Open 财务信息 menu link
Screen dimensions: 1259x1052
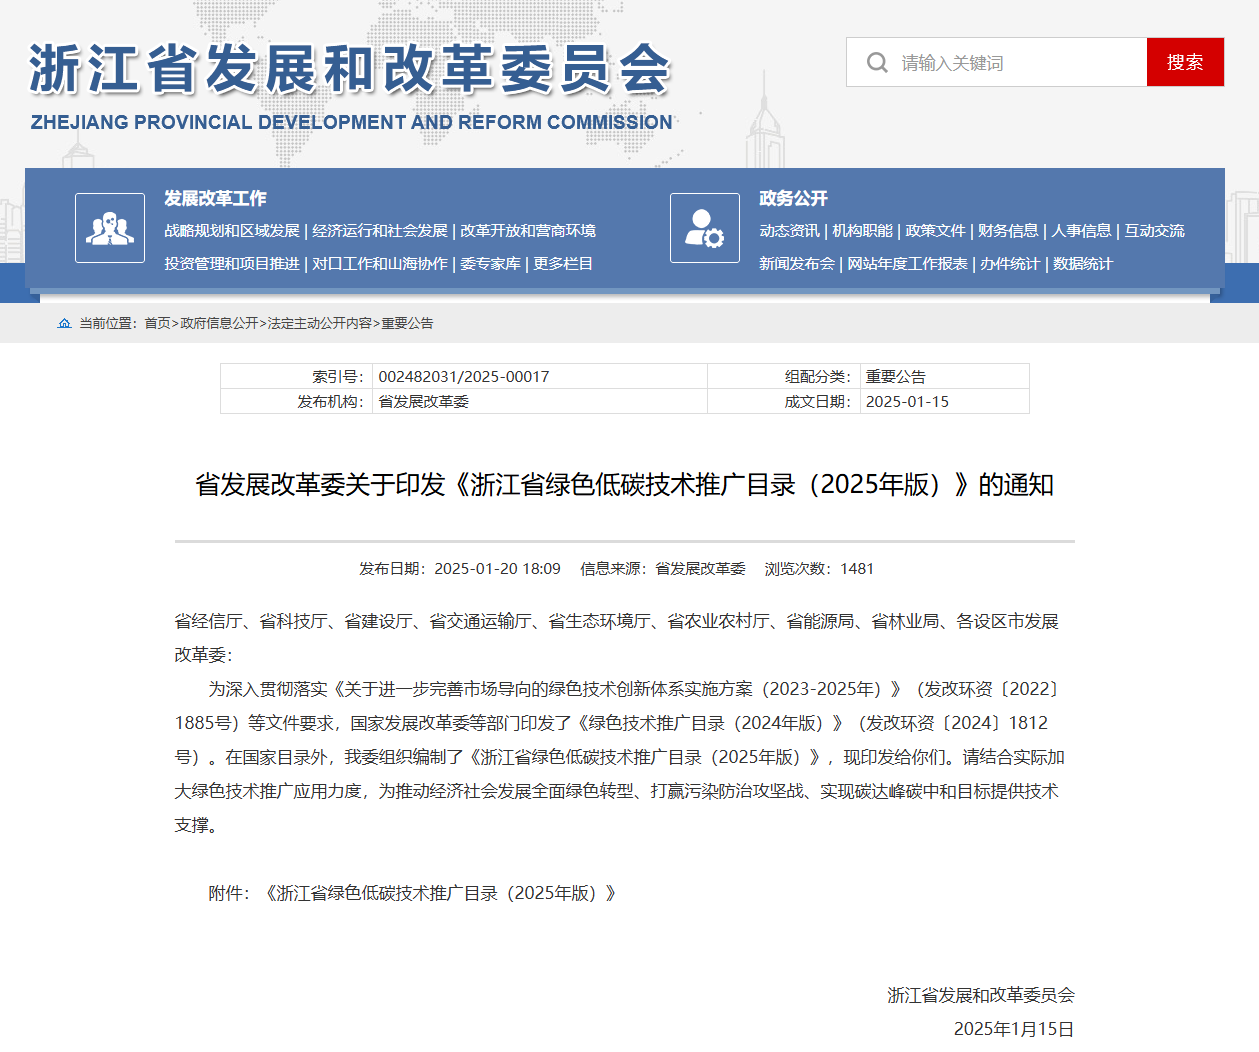pyautogui.click(x=1008, y=231)
